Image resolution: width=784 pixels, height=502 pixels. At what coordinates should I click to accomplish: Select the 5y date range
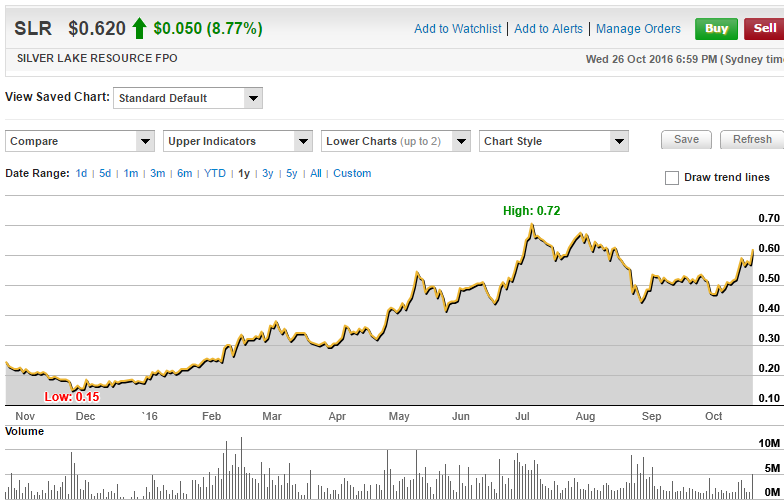click(292, 174)
